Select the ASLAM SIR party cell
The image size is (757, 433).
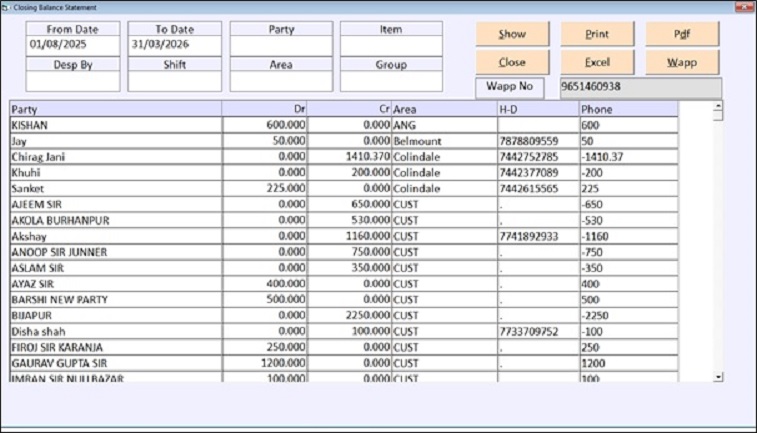[116, 268]
